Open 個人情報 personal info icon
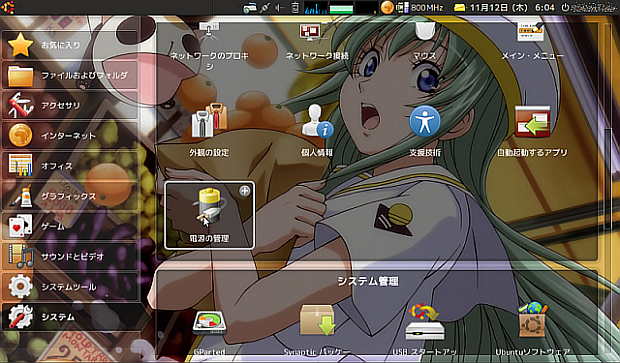Viewport: 620px width, 363px height. [x=317, y=129]
